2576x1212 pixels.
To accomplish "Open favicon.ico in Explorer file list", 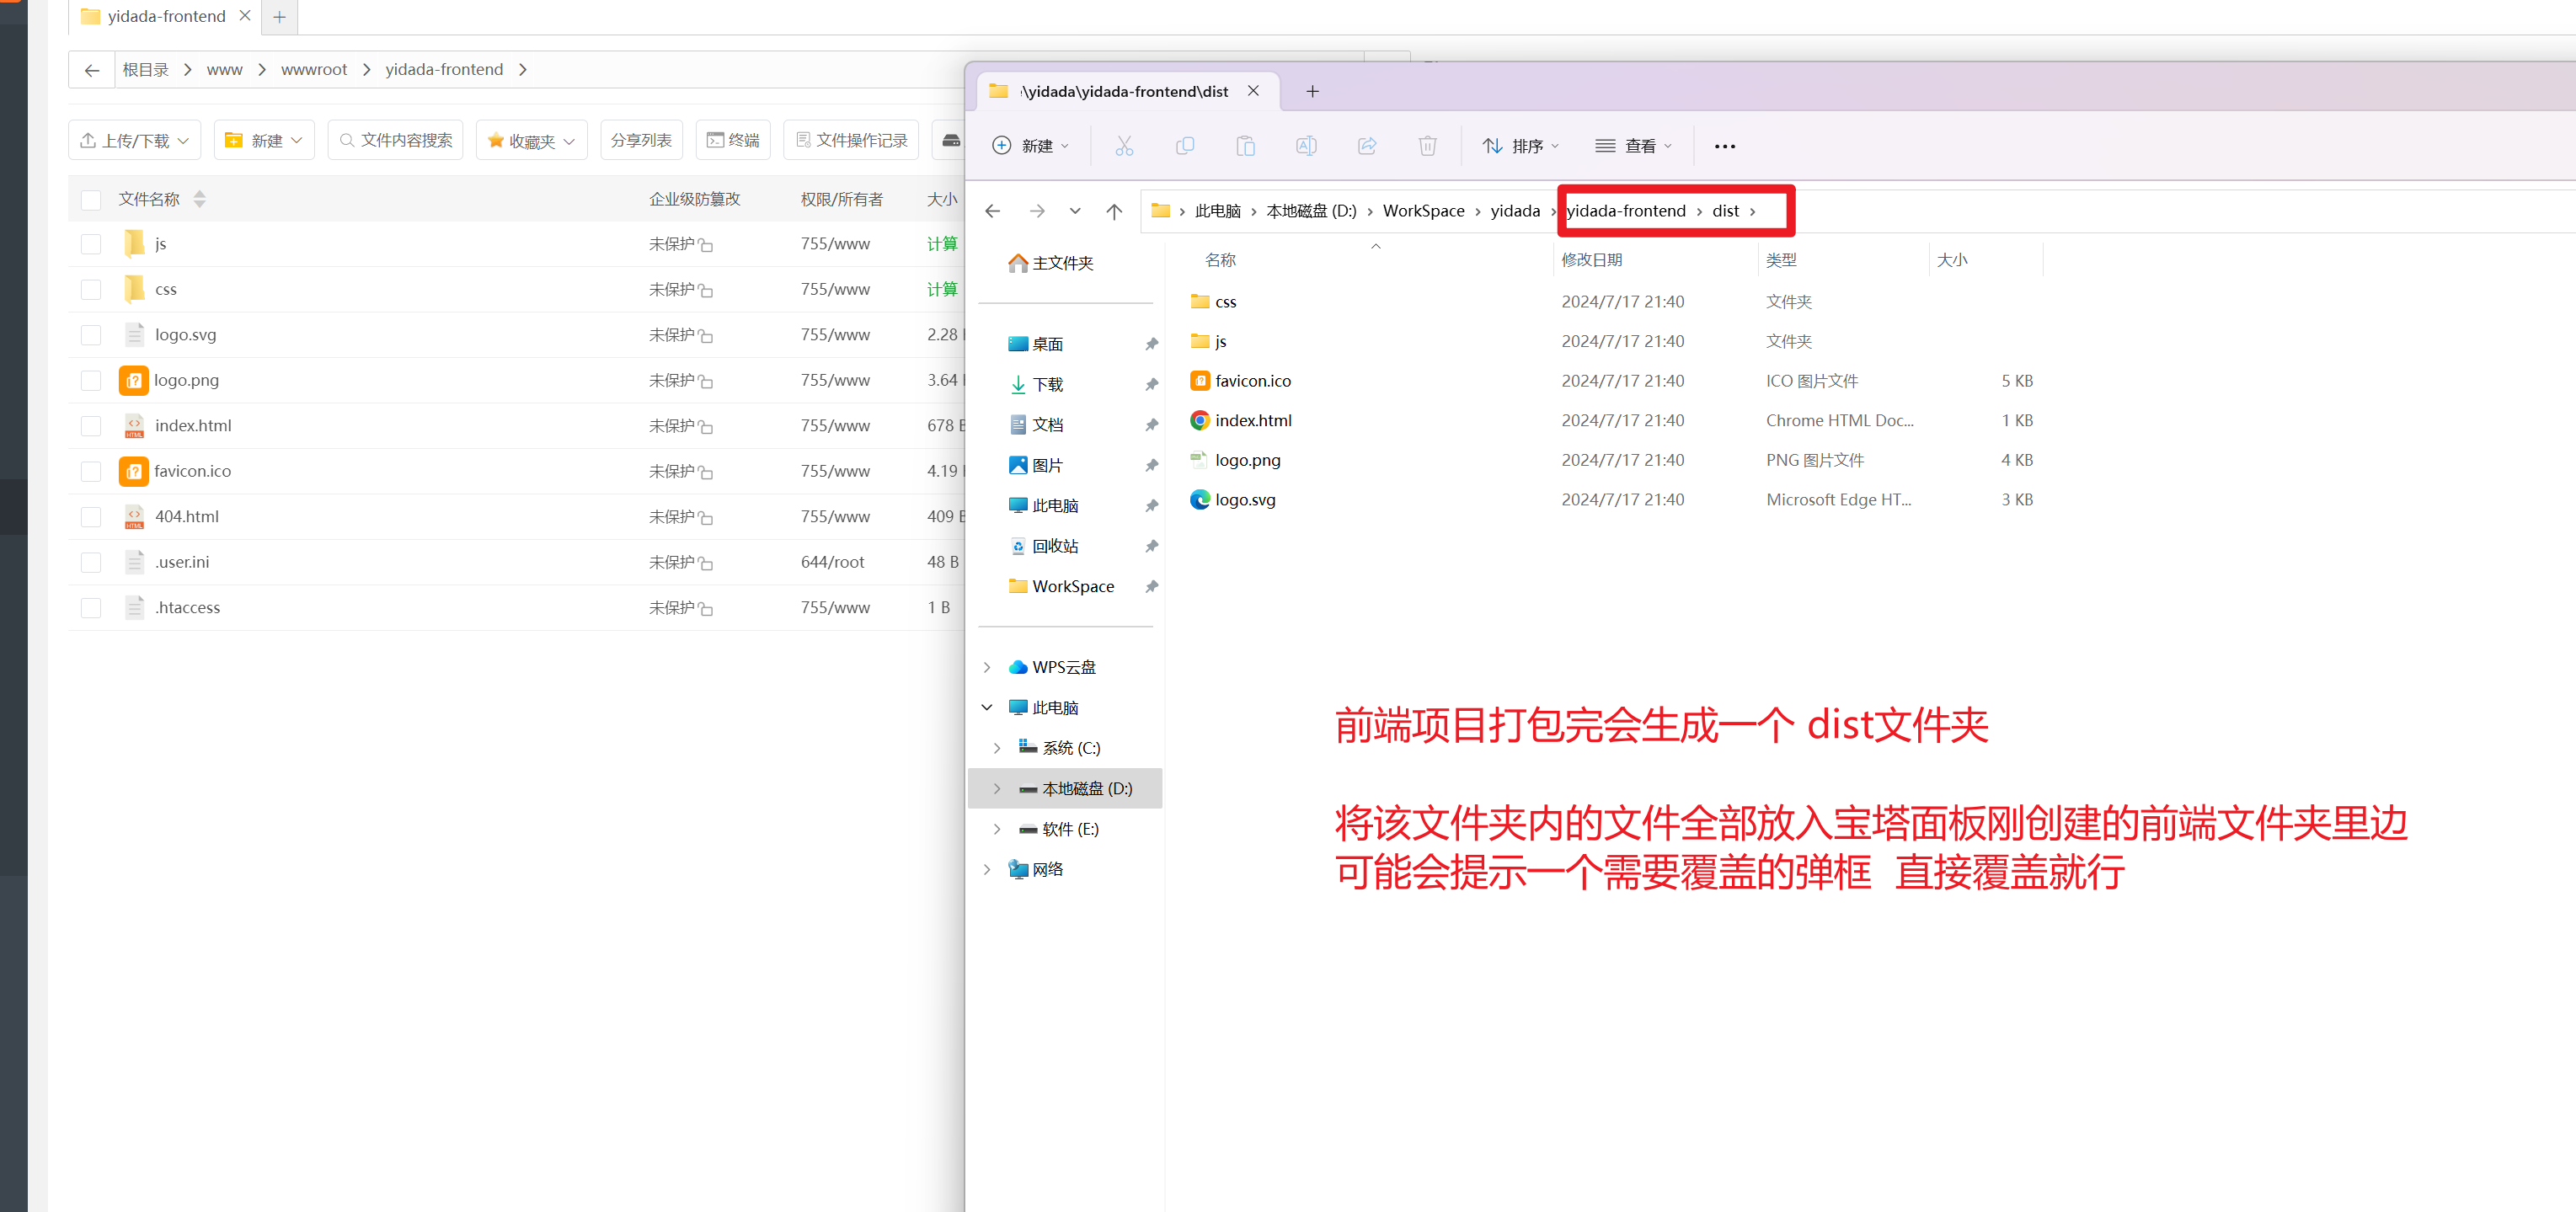I will [1252, 381].
